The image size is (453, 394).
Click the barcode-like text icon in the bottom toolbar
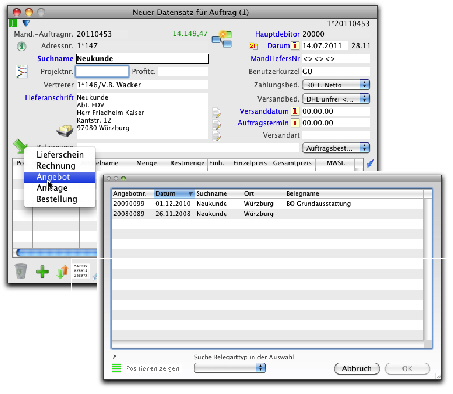point(80,271)
